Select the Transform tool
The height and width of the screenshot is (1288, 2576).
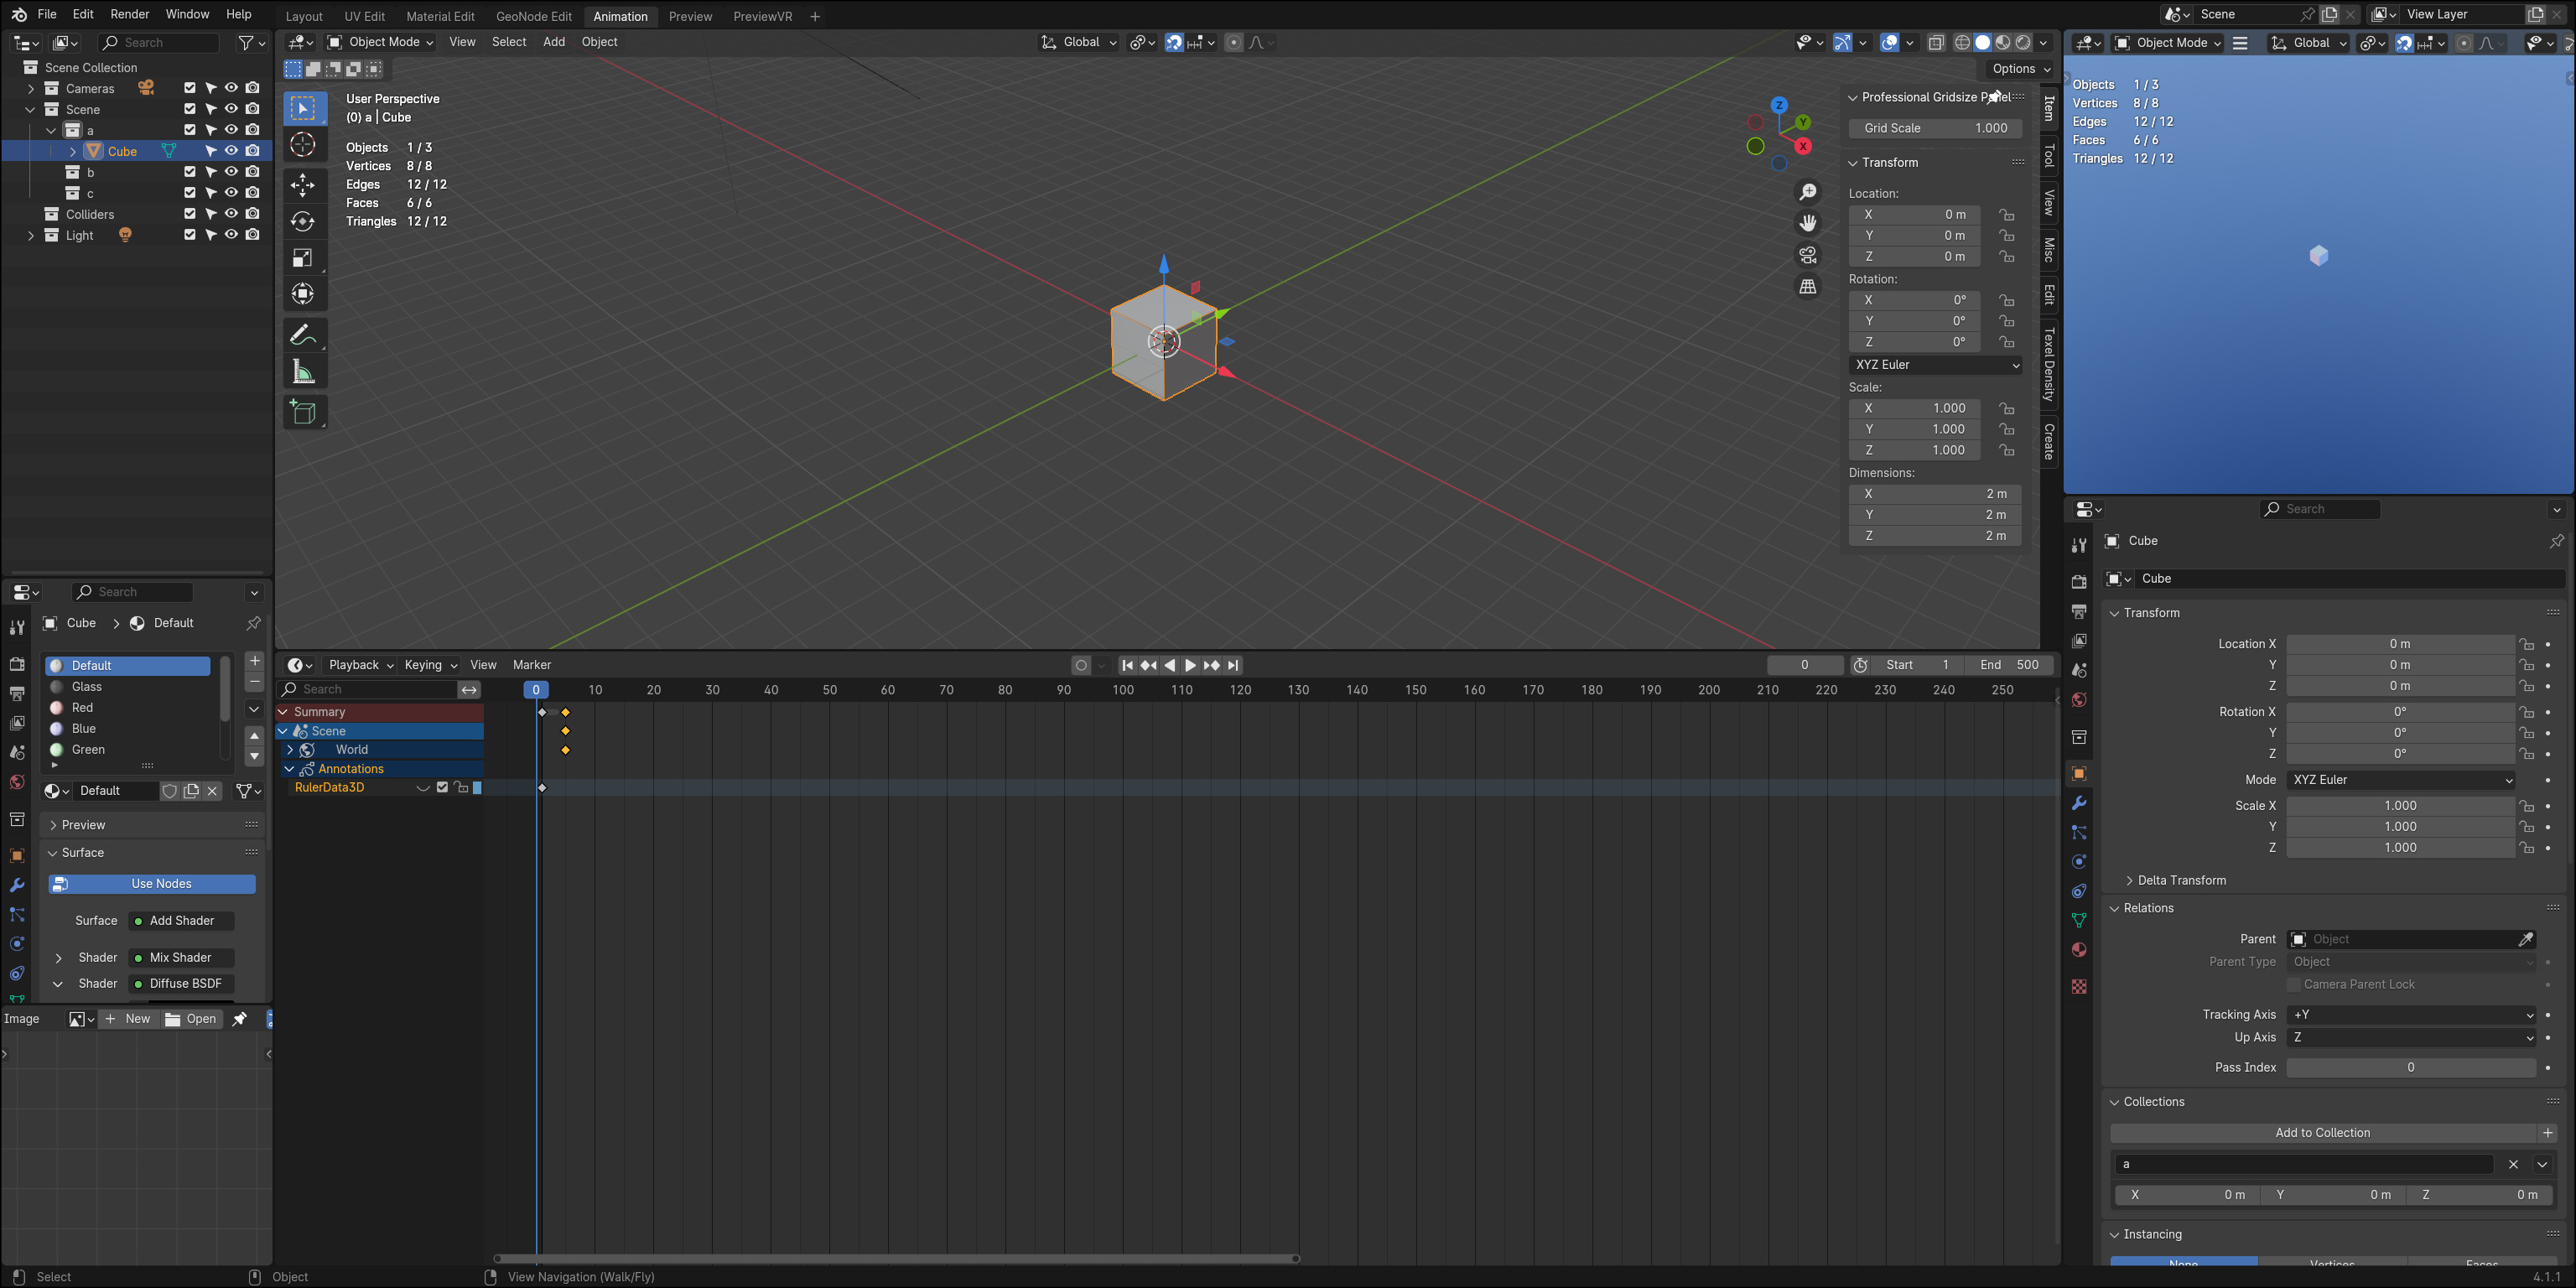tap(302, 294)
